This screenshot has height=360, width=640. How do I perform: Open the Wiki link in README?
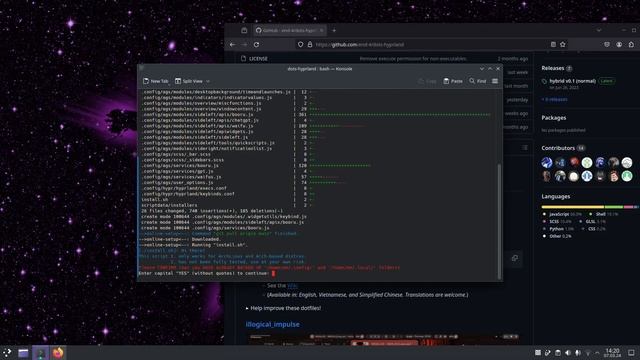point(292,286)
